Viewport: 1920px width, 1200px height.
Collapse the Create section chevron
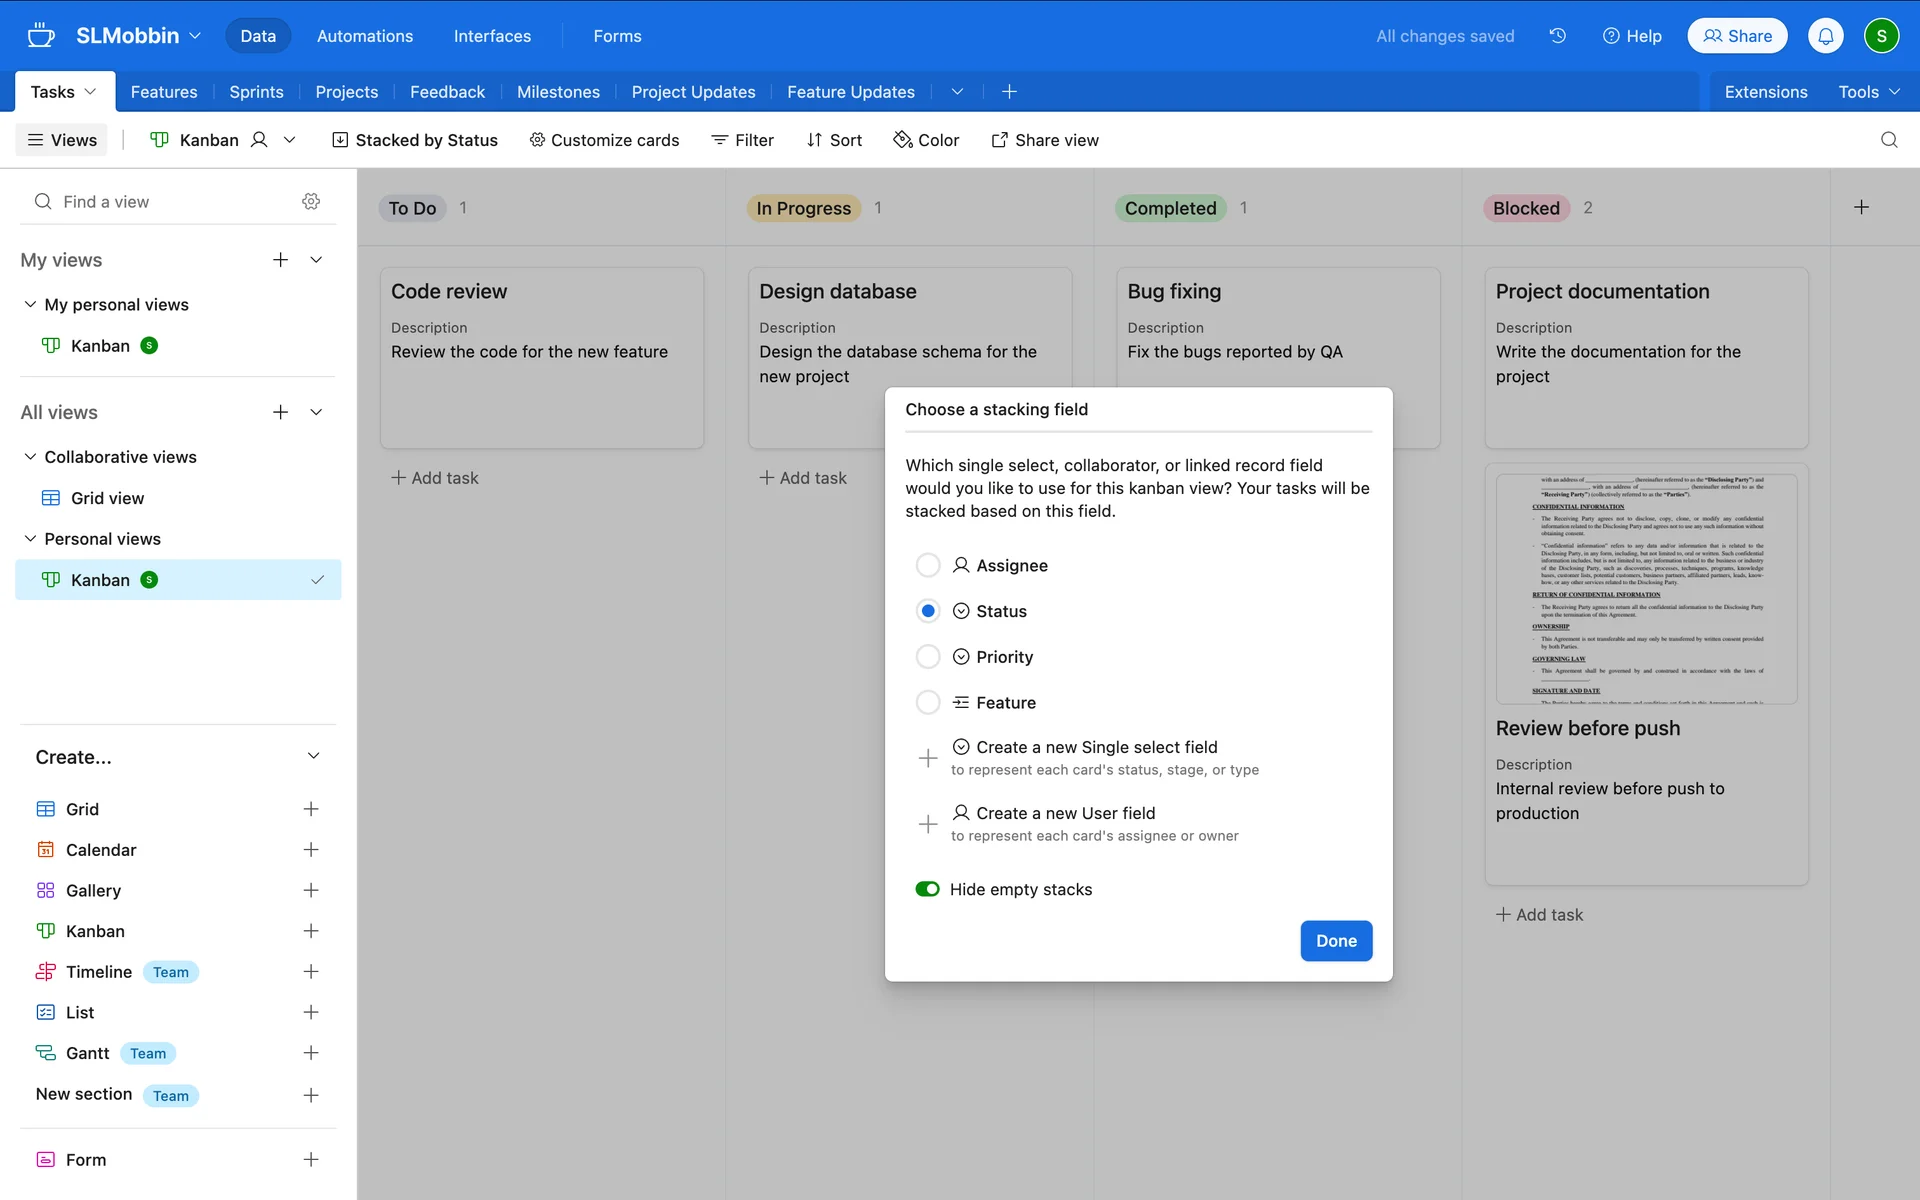(x=313, y=756)
